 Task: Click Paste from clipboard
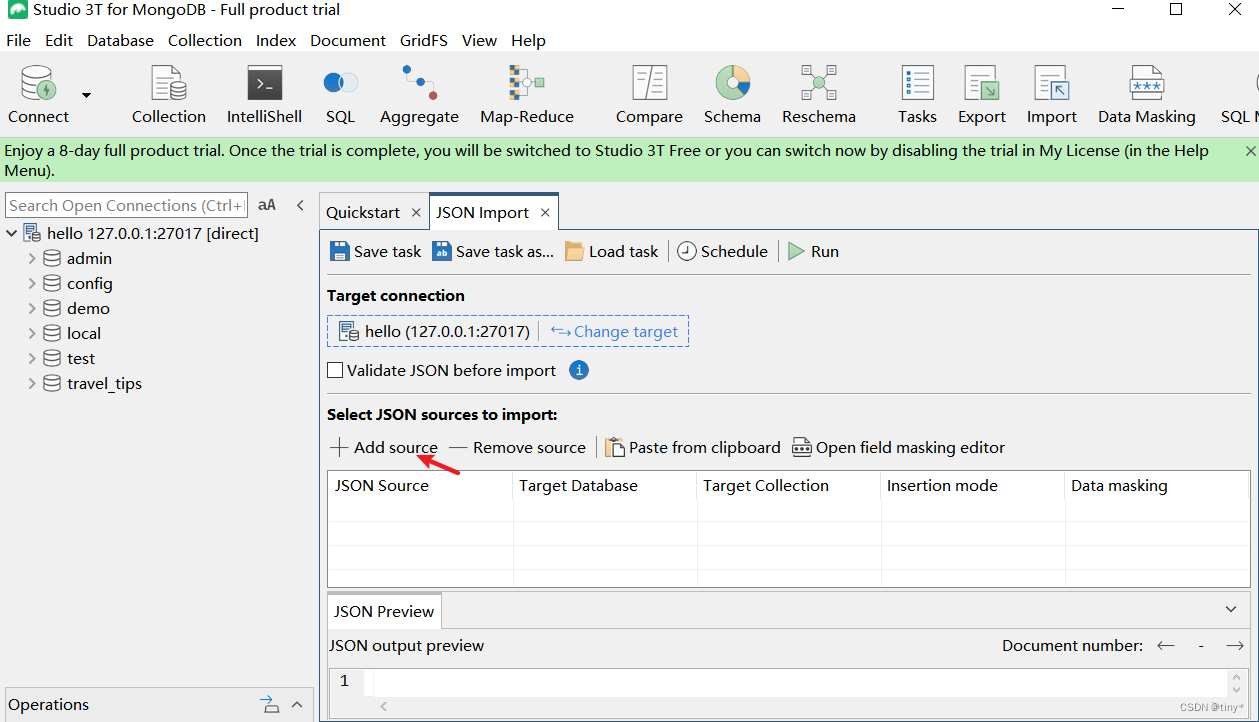coord(693,447)
